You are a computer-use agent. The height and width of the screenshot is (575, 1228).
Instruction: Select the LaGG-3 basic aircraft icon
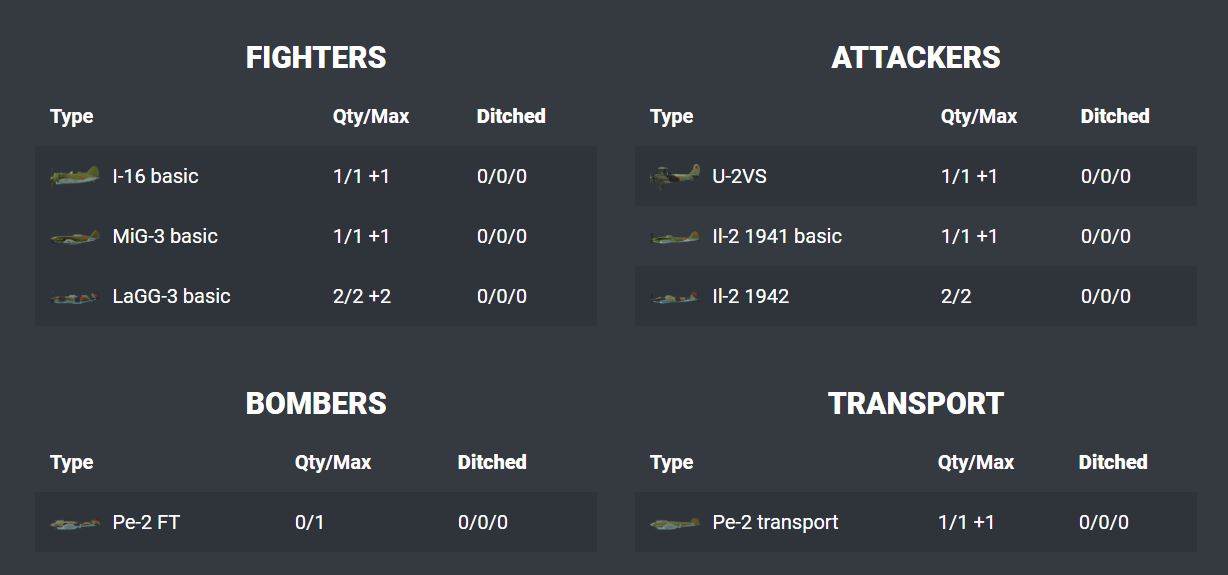[75, 297]
